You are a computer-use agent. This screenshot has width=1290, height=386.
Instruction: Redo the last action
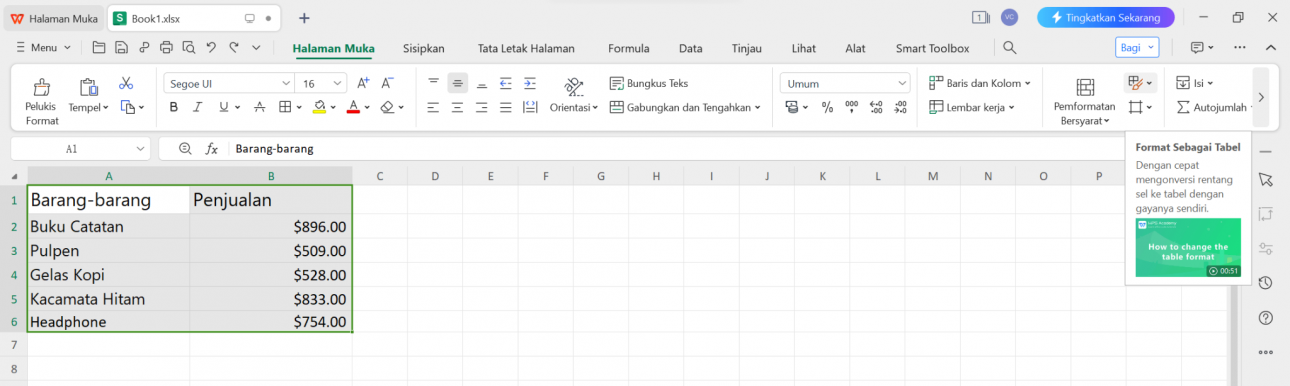tap(234, 47)
